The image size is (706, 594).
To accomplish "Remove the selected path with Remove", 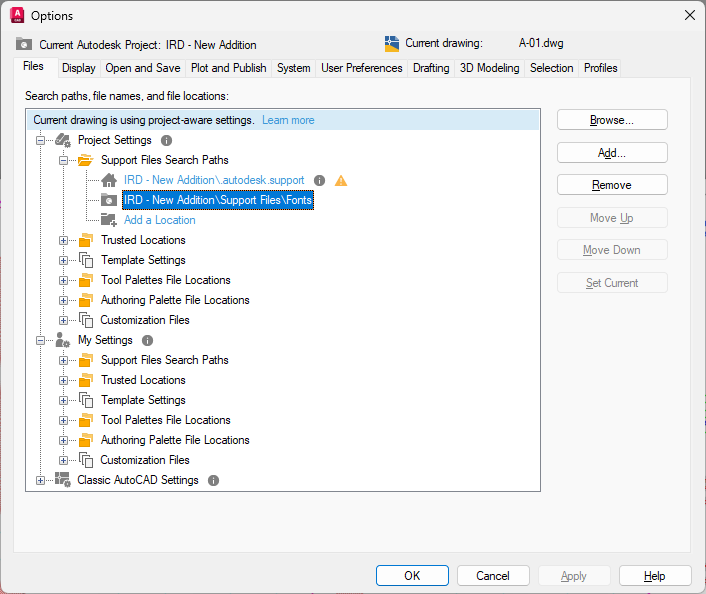I will click(x=612, y=185).
